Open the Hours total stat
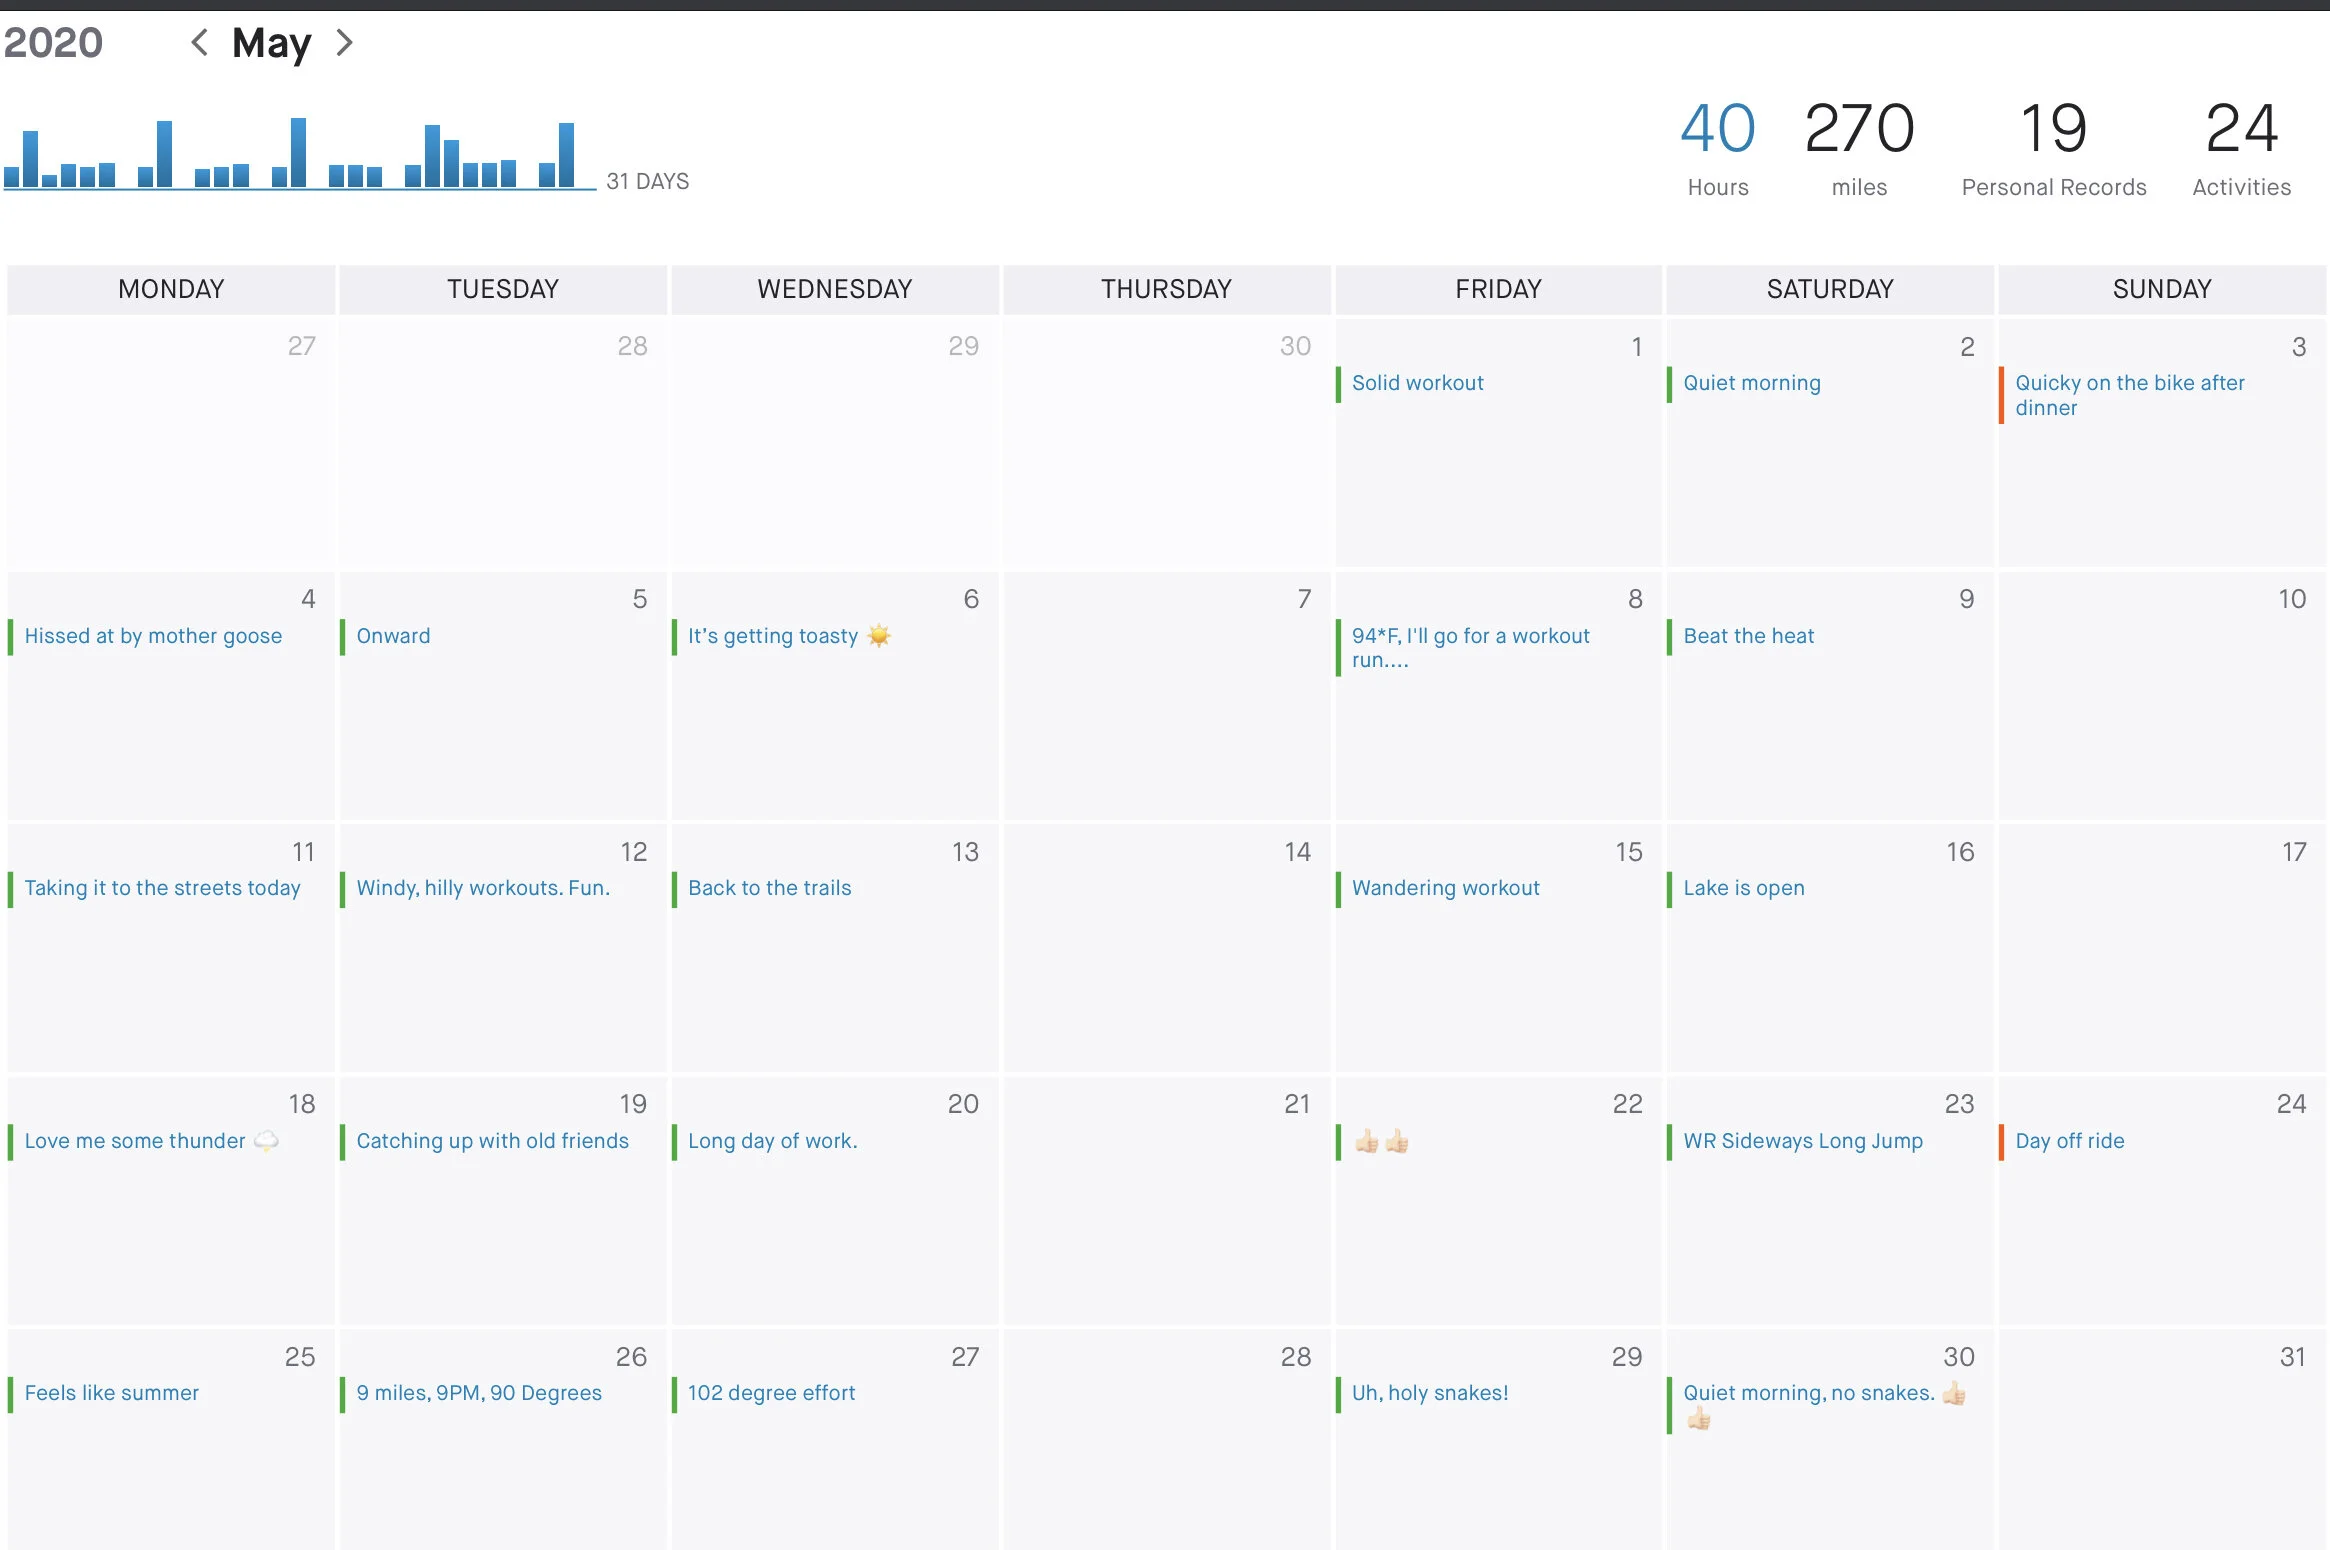2330x1550 pixels. (1717, 147)
